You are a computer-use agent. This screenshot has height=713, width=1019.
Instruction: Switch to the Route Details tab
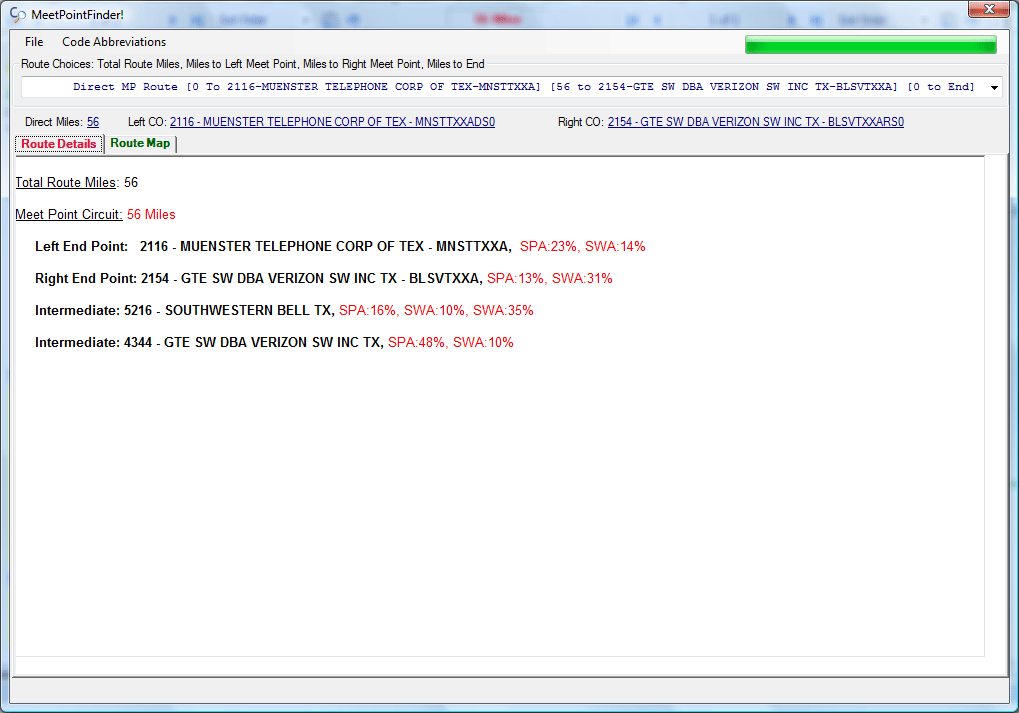pos(59,144)
